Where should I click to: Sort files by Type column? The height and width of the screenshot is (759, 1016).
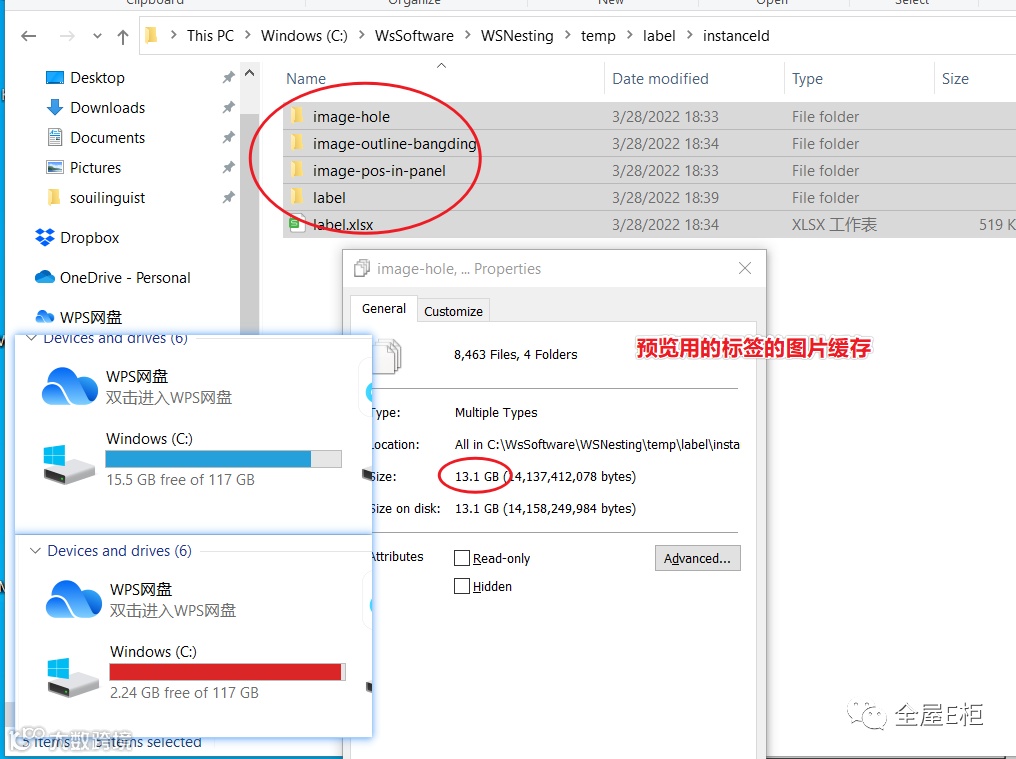coord(807,79)
